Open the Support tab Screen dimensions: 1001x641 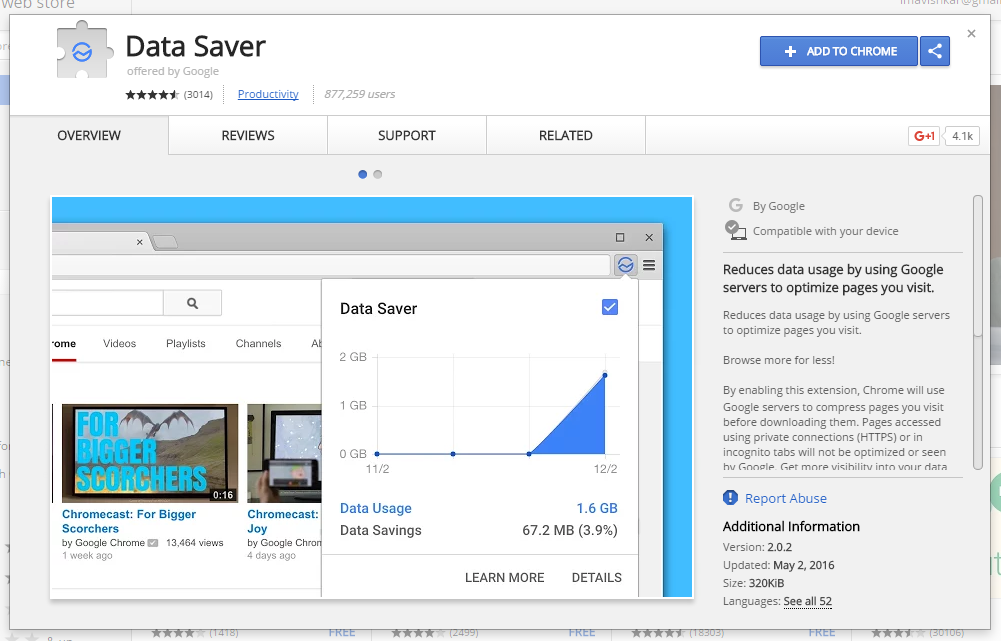(407, 135)
